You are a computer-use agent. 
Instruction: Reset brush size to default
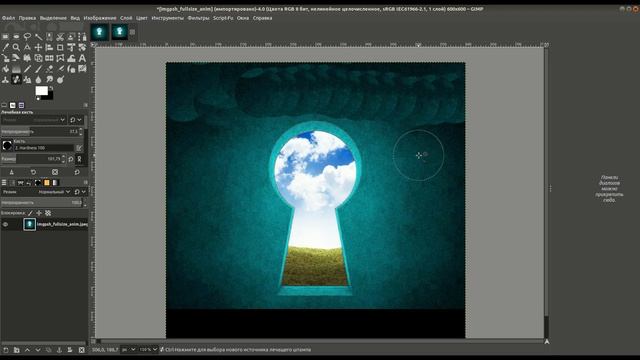click(x=71, y=159)
